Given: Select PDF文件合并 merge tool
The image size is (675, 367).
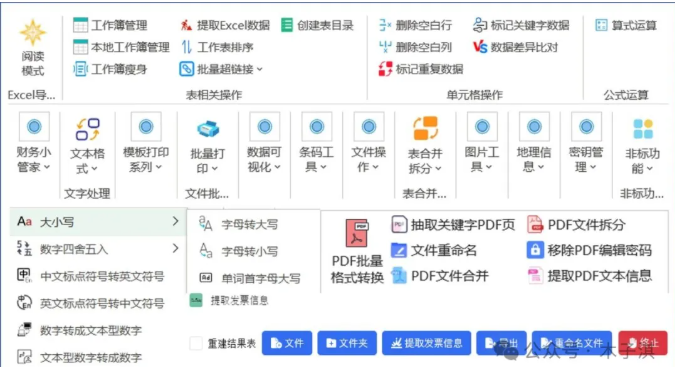Looking at the screenshot, I should (440, 276).
